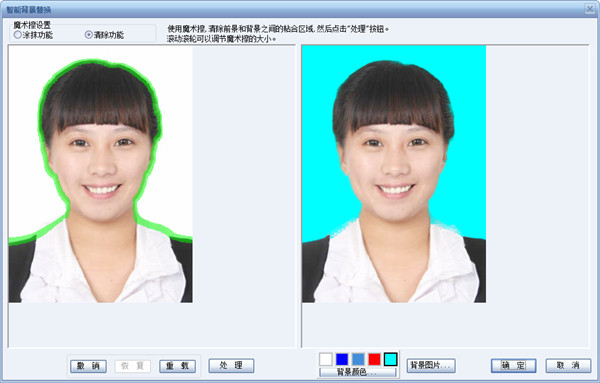Click the instruction text about 魔术擦

click(x=278, y=34)
